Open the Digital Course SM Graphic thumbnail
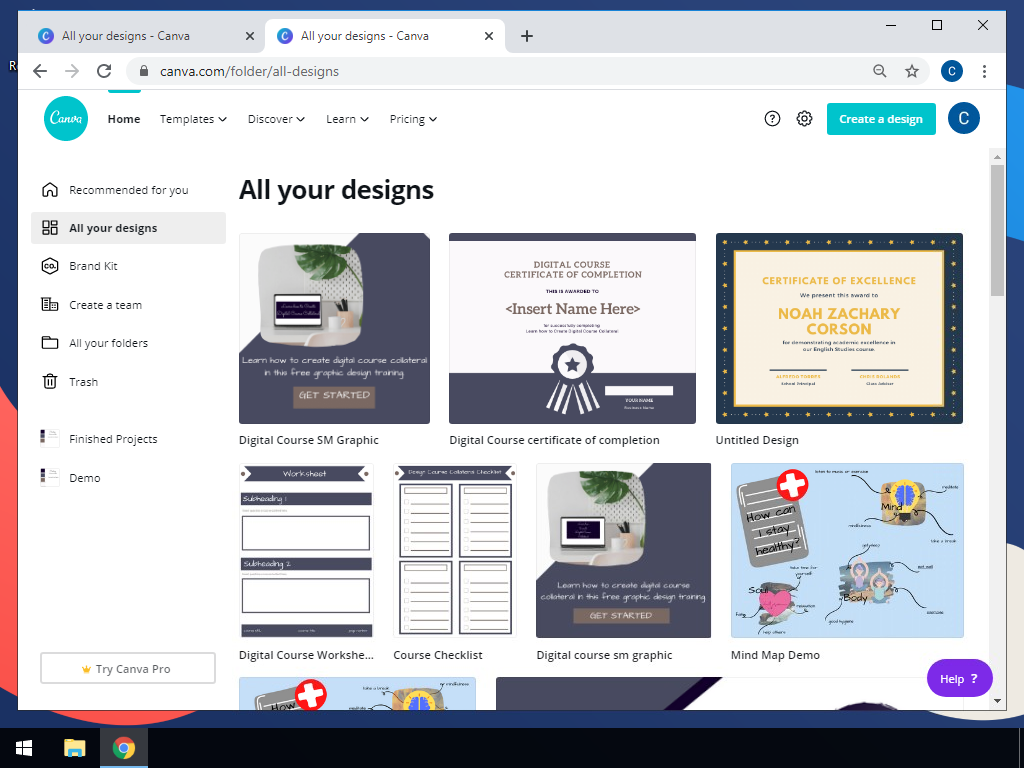This screenshot has width=1024, height=768. click(334, 328)
